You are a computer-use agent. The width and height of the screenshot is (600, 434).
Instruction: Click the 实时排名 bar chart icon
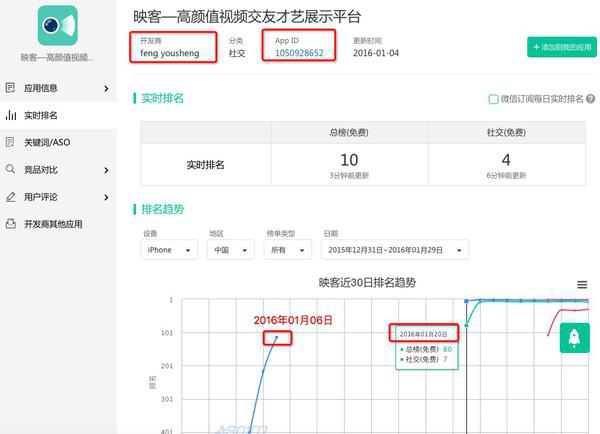coord(11,115)
